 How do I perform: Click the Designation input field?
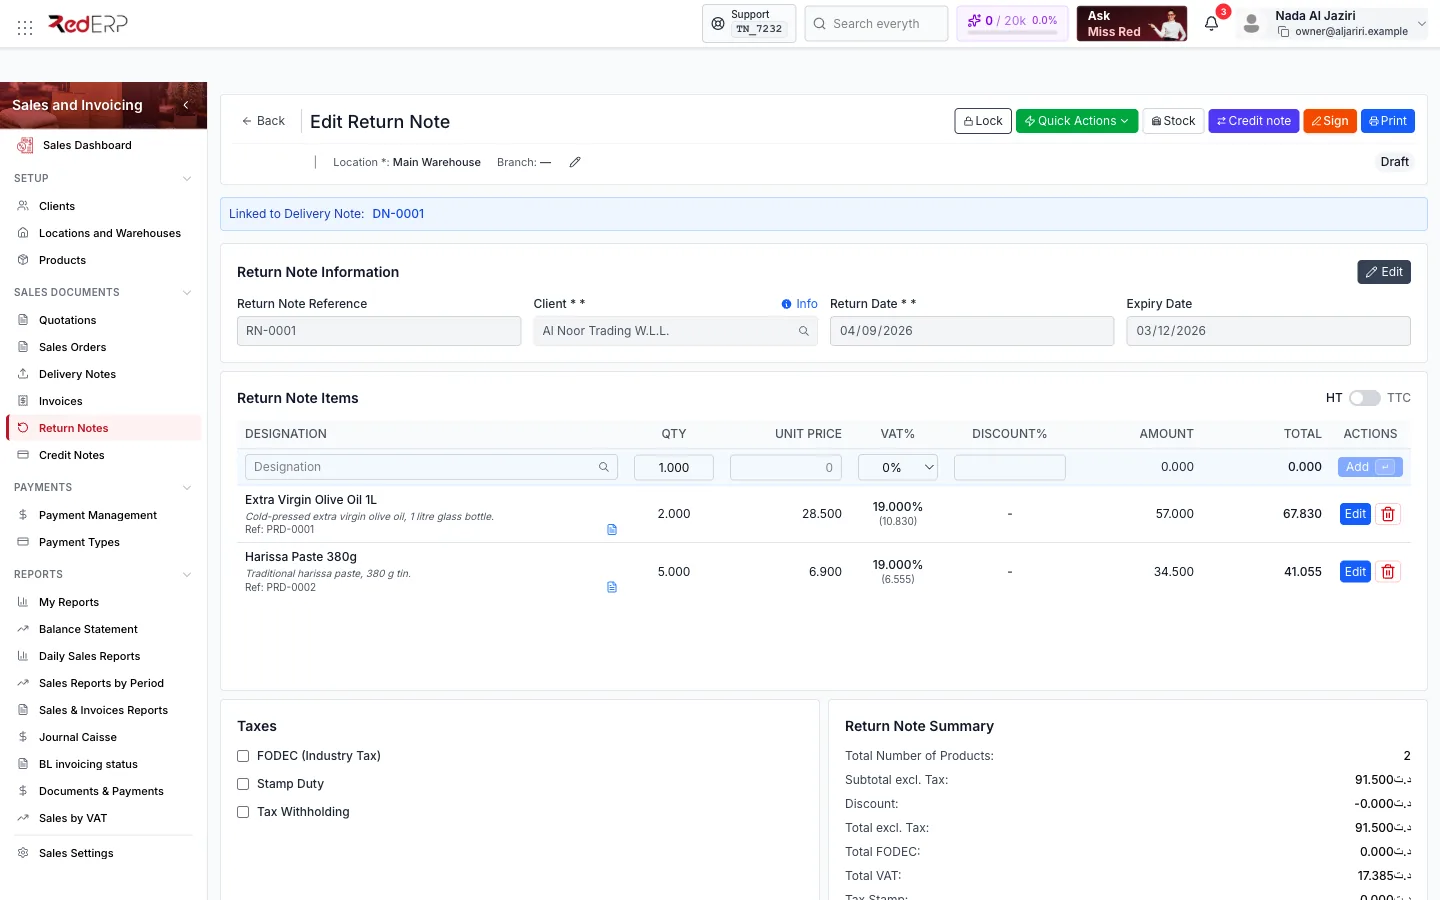point(431,467)
